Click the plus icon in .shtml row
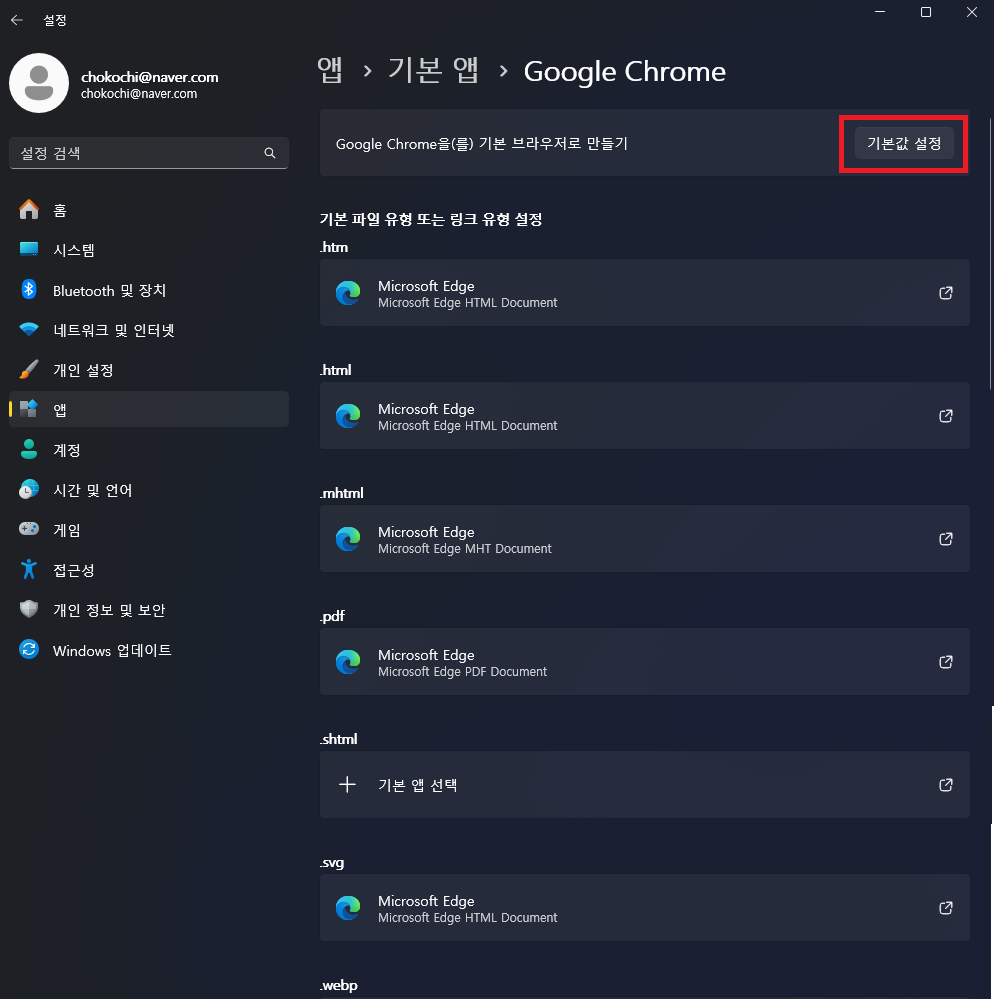The image size is (994, 999). (x=347, y=784)
